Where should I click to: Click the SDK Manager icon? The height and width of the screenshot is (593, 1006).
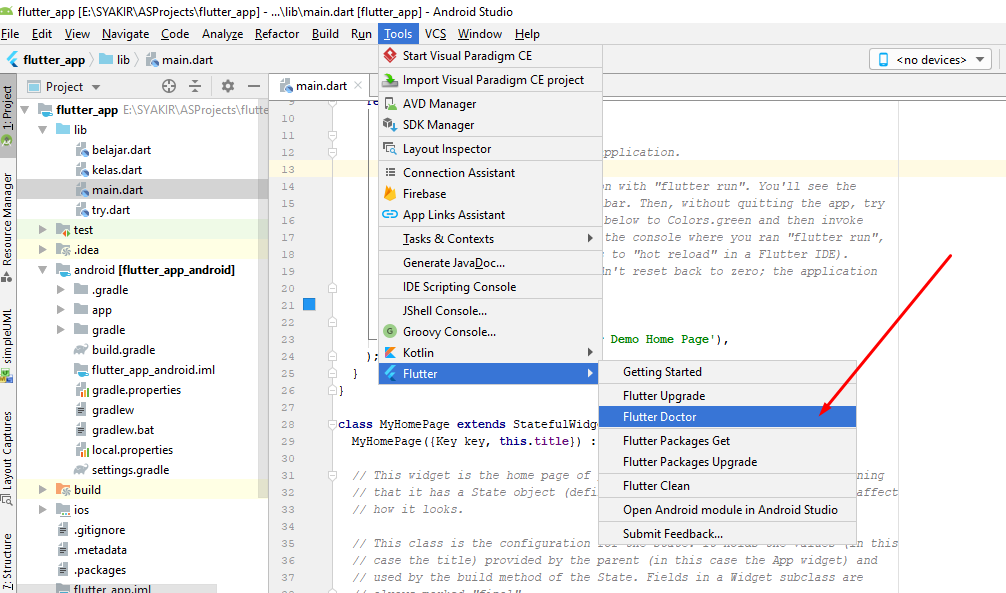[389, 125]
